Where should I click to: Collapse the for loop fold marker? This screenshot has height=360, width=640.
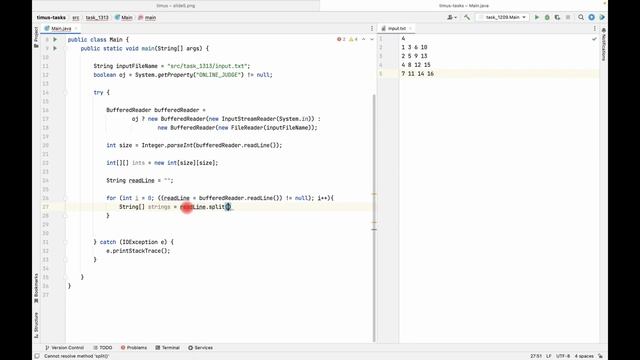65,198
